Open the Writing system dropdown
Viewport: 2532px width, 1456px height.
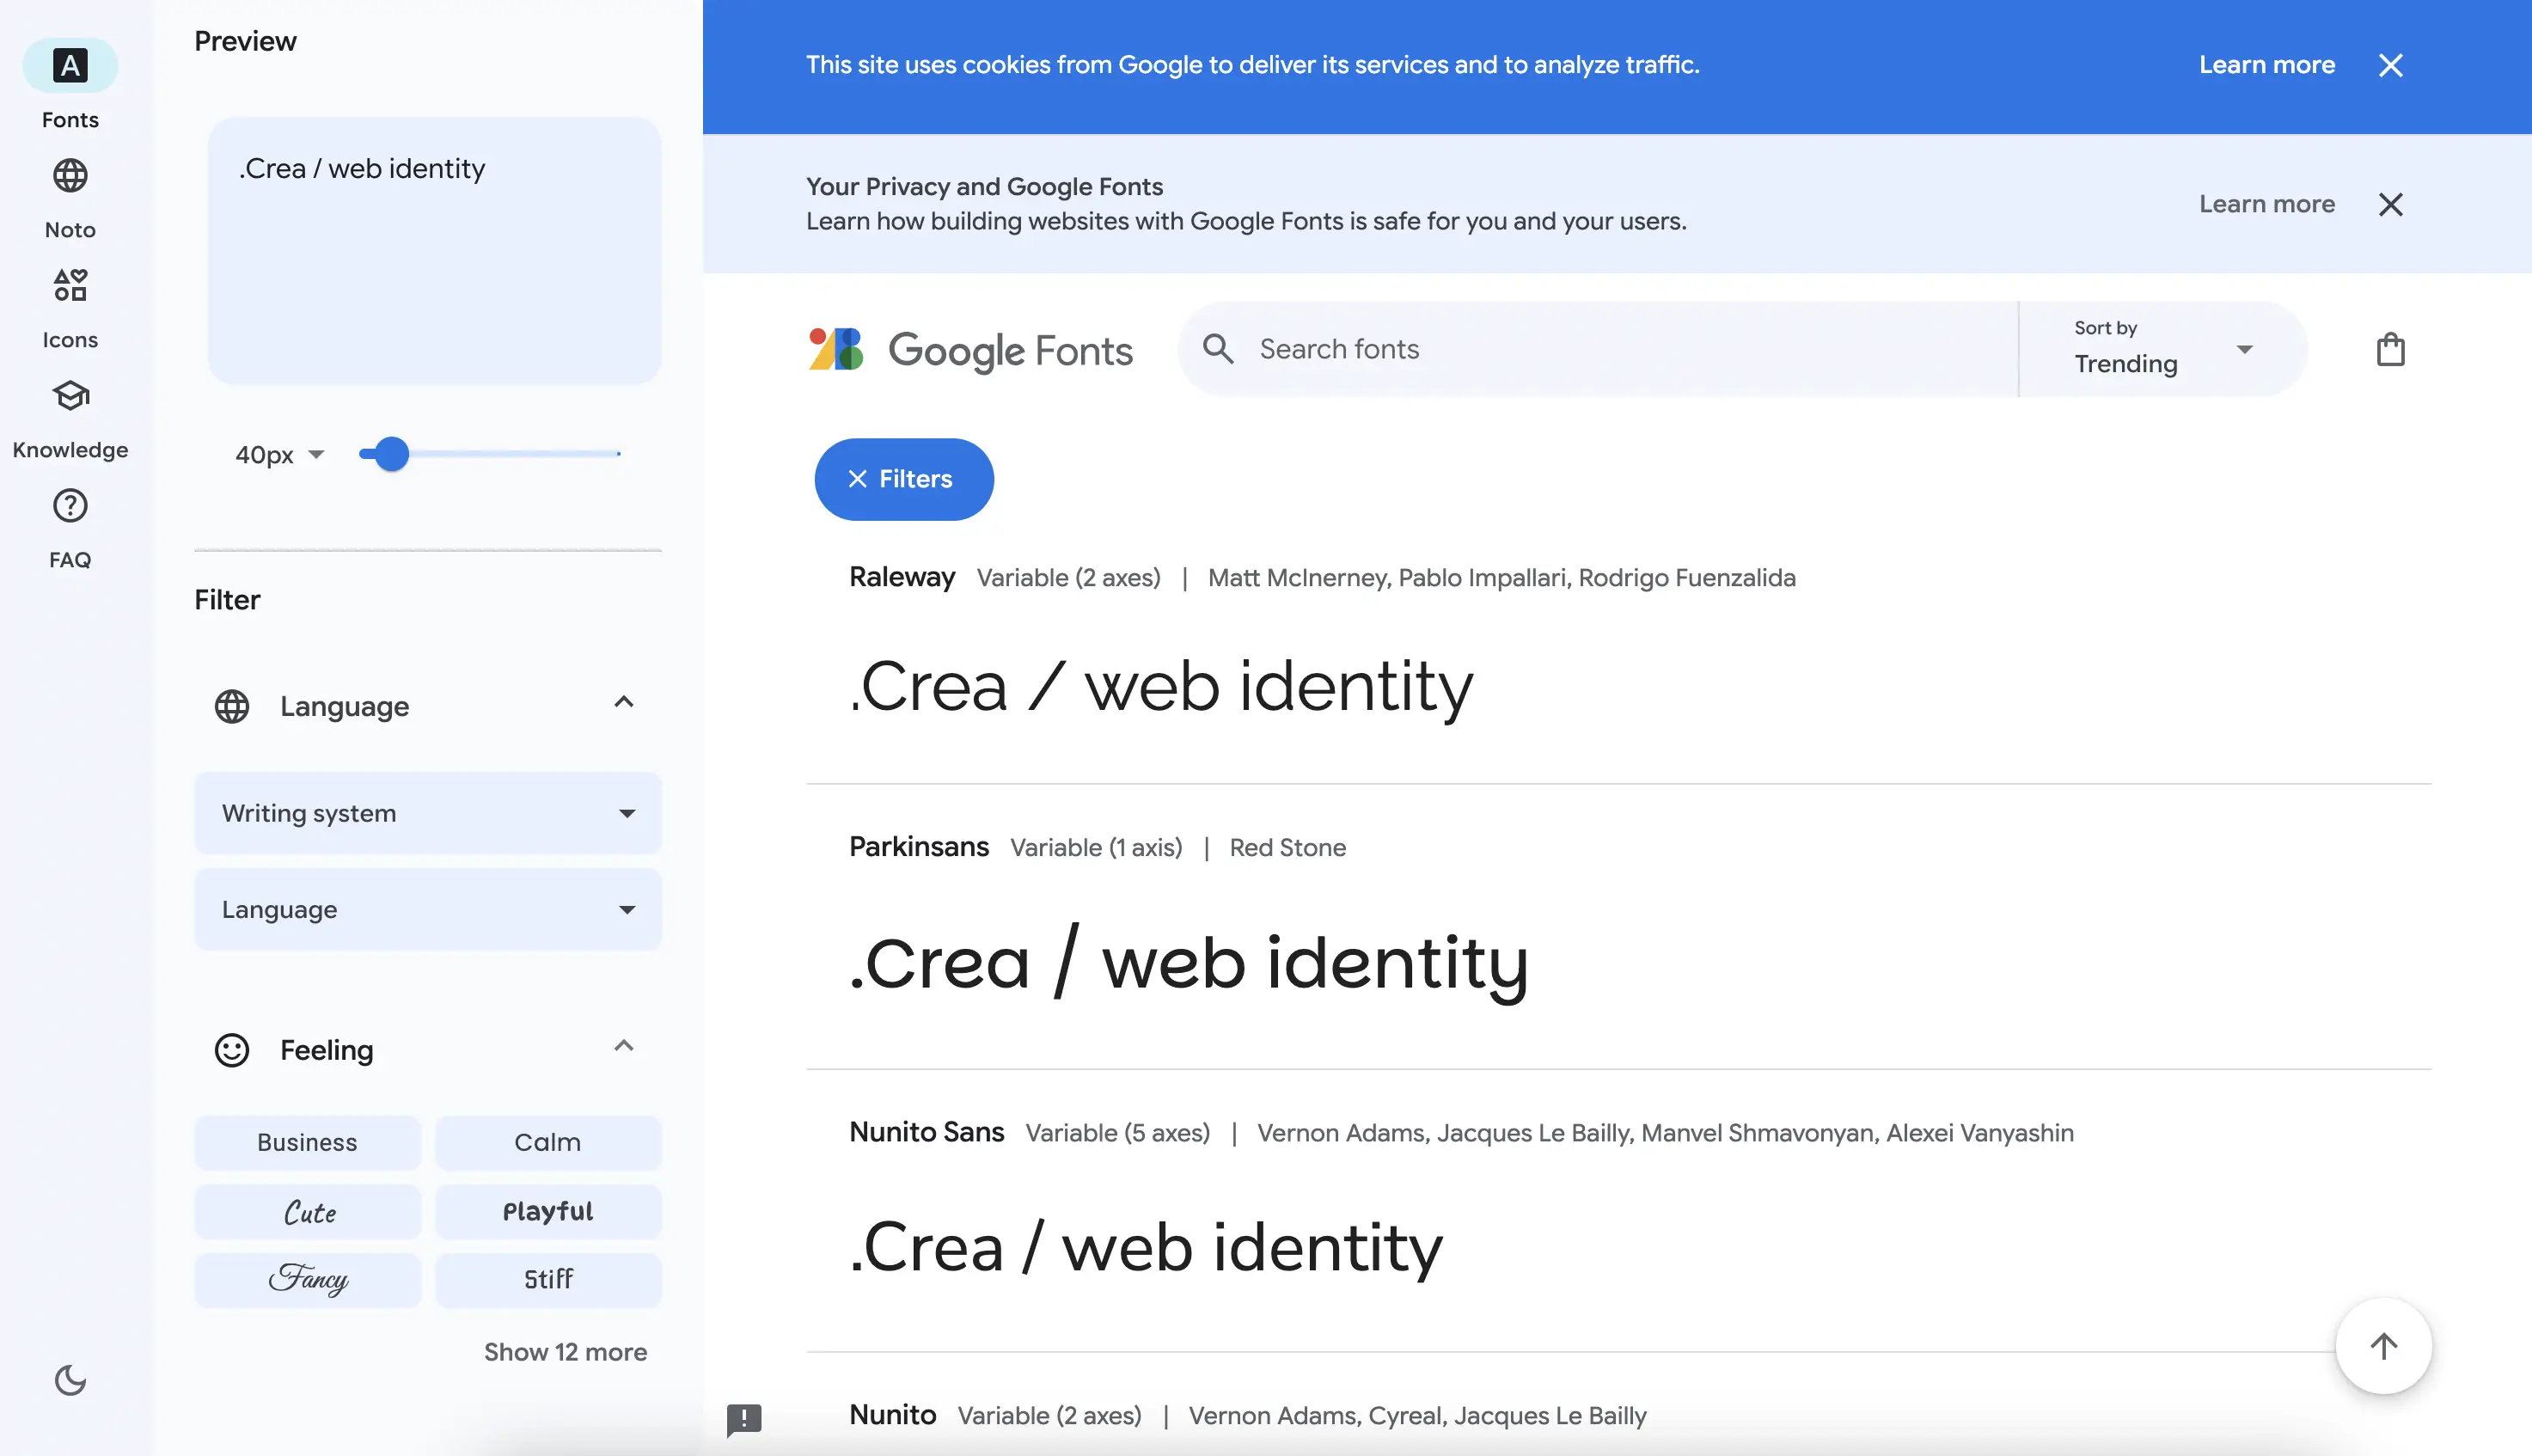tap(428, 813)
